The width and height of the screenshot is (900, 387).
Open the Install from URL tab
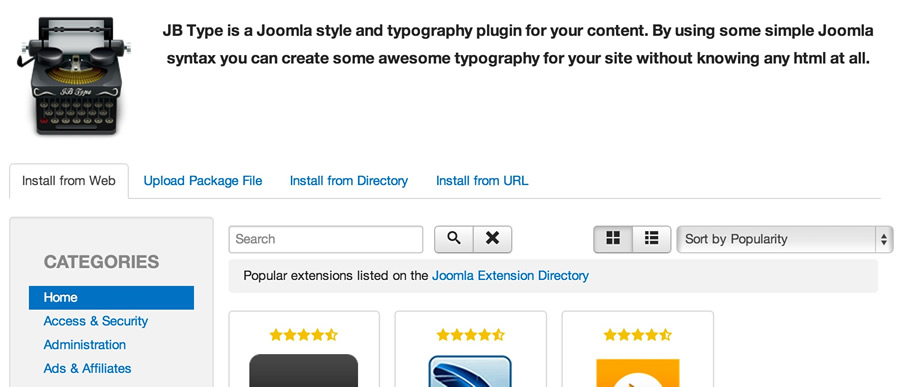click(482, 181)
